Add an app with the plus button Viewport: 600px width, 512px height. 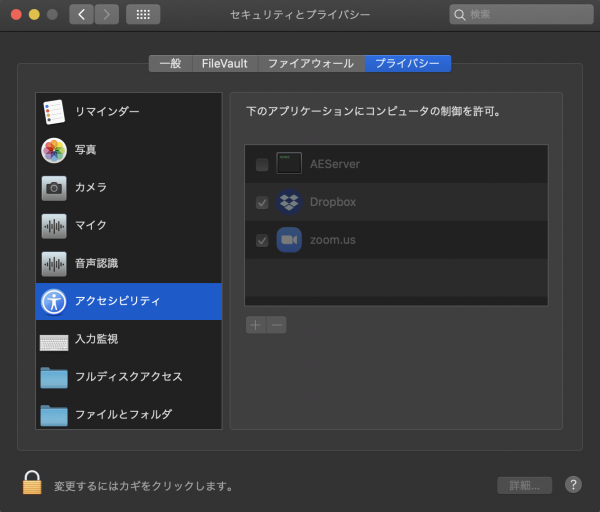256,325
